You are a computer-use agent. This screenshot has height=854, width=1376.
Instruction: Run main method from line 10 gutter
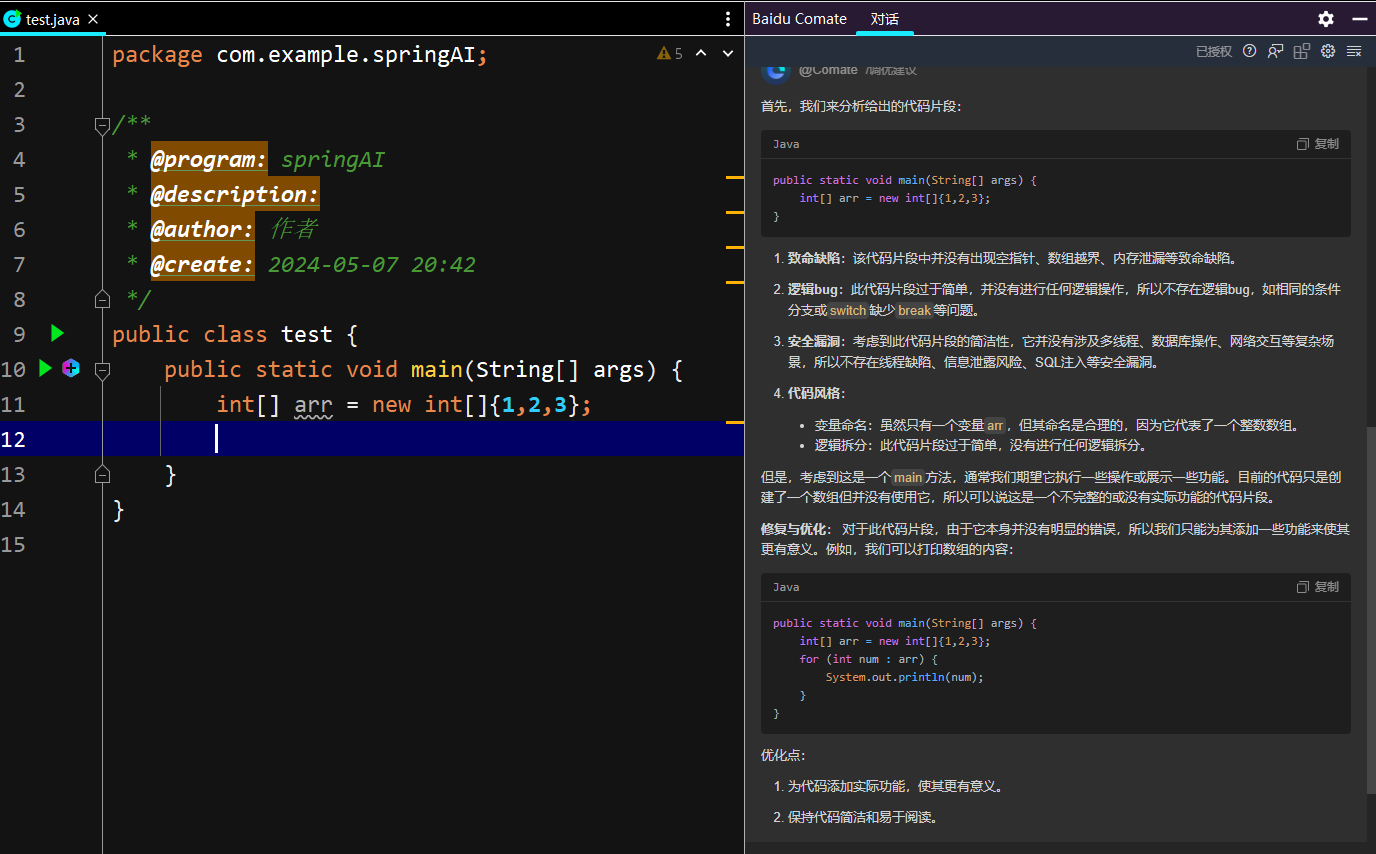tap(45, 368)
